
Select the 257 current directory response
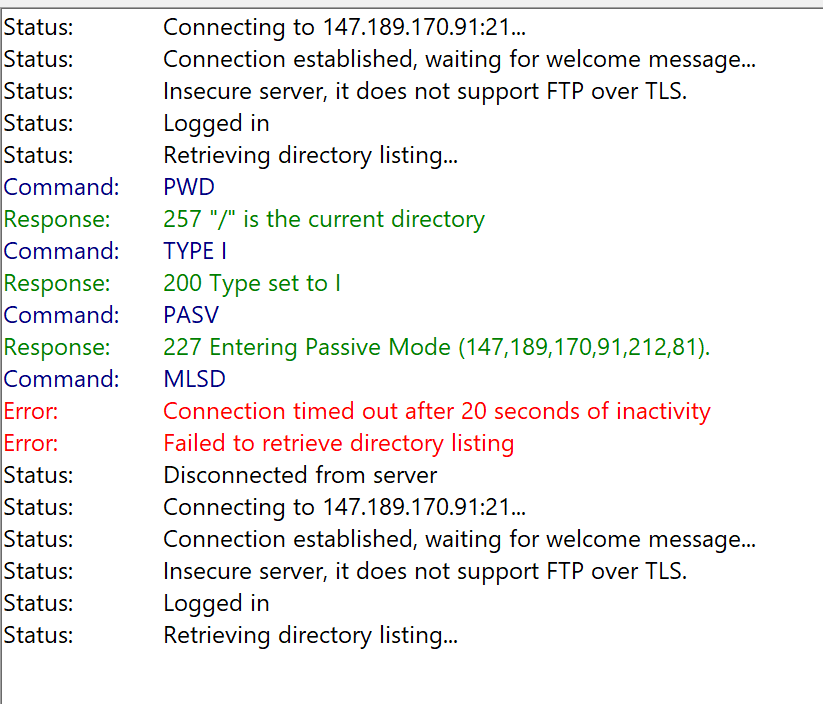pos(323,219)
